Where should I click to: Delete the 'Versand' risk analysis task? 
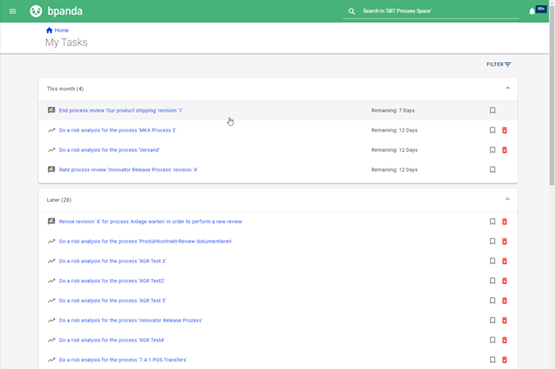504,150
